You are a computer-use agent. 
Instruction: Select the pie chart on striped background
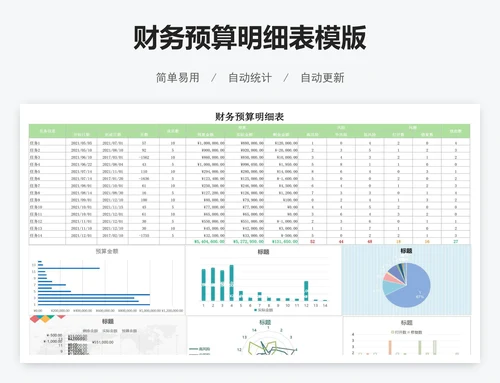[406, 280]
